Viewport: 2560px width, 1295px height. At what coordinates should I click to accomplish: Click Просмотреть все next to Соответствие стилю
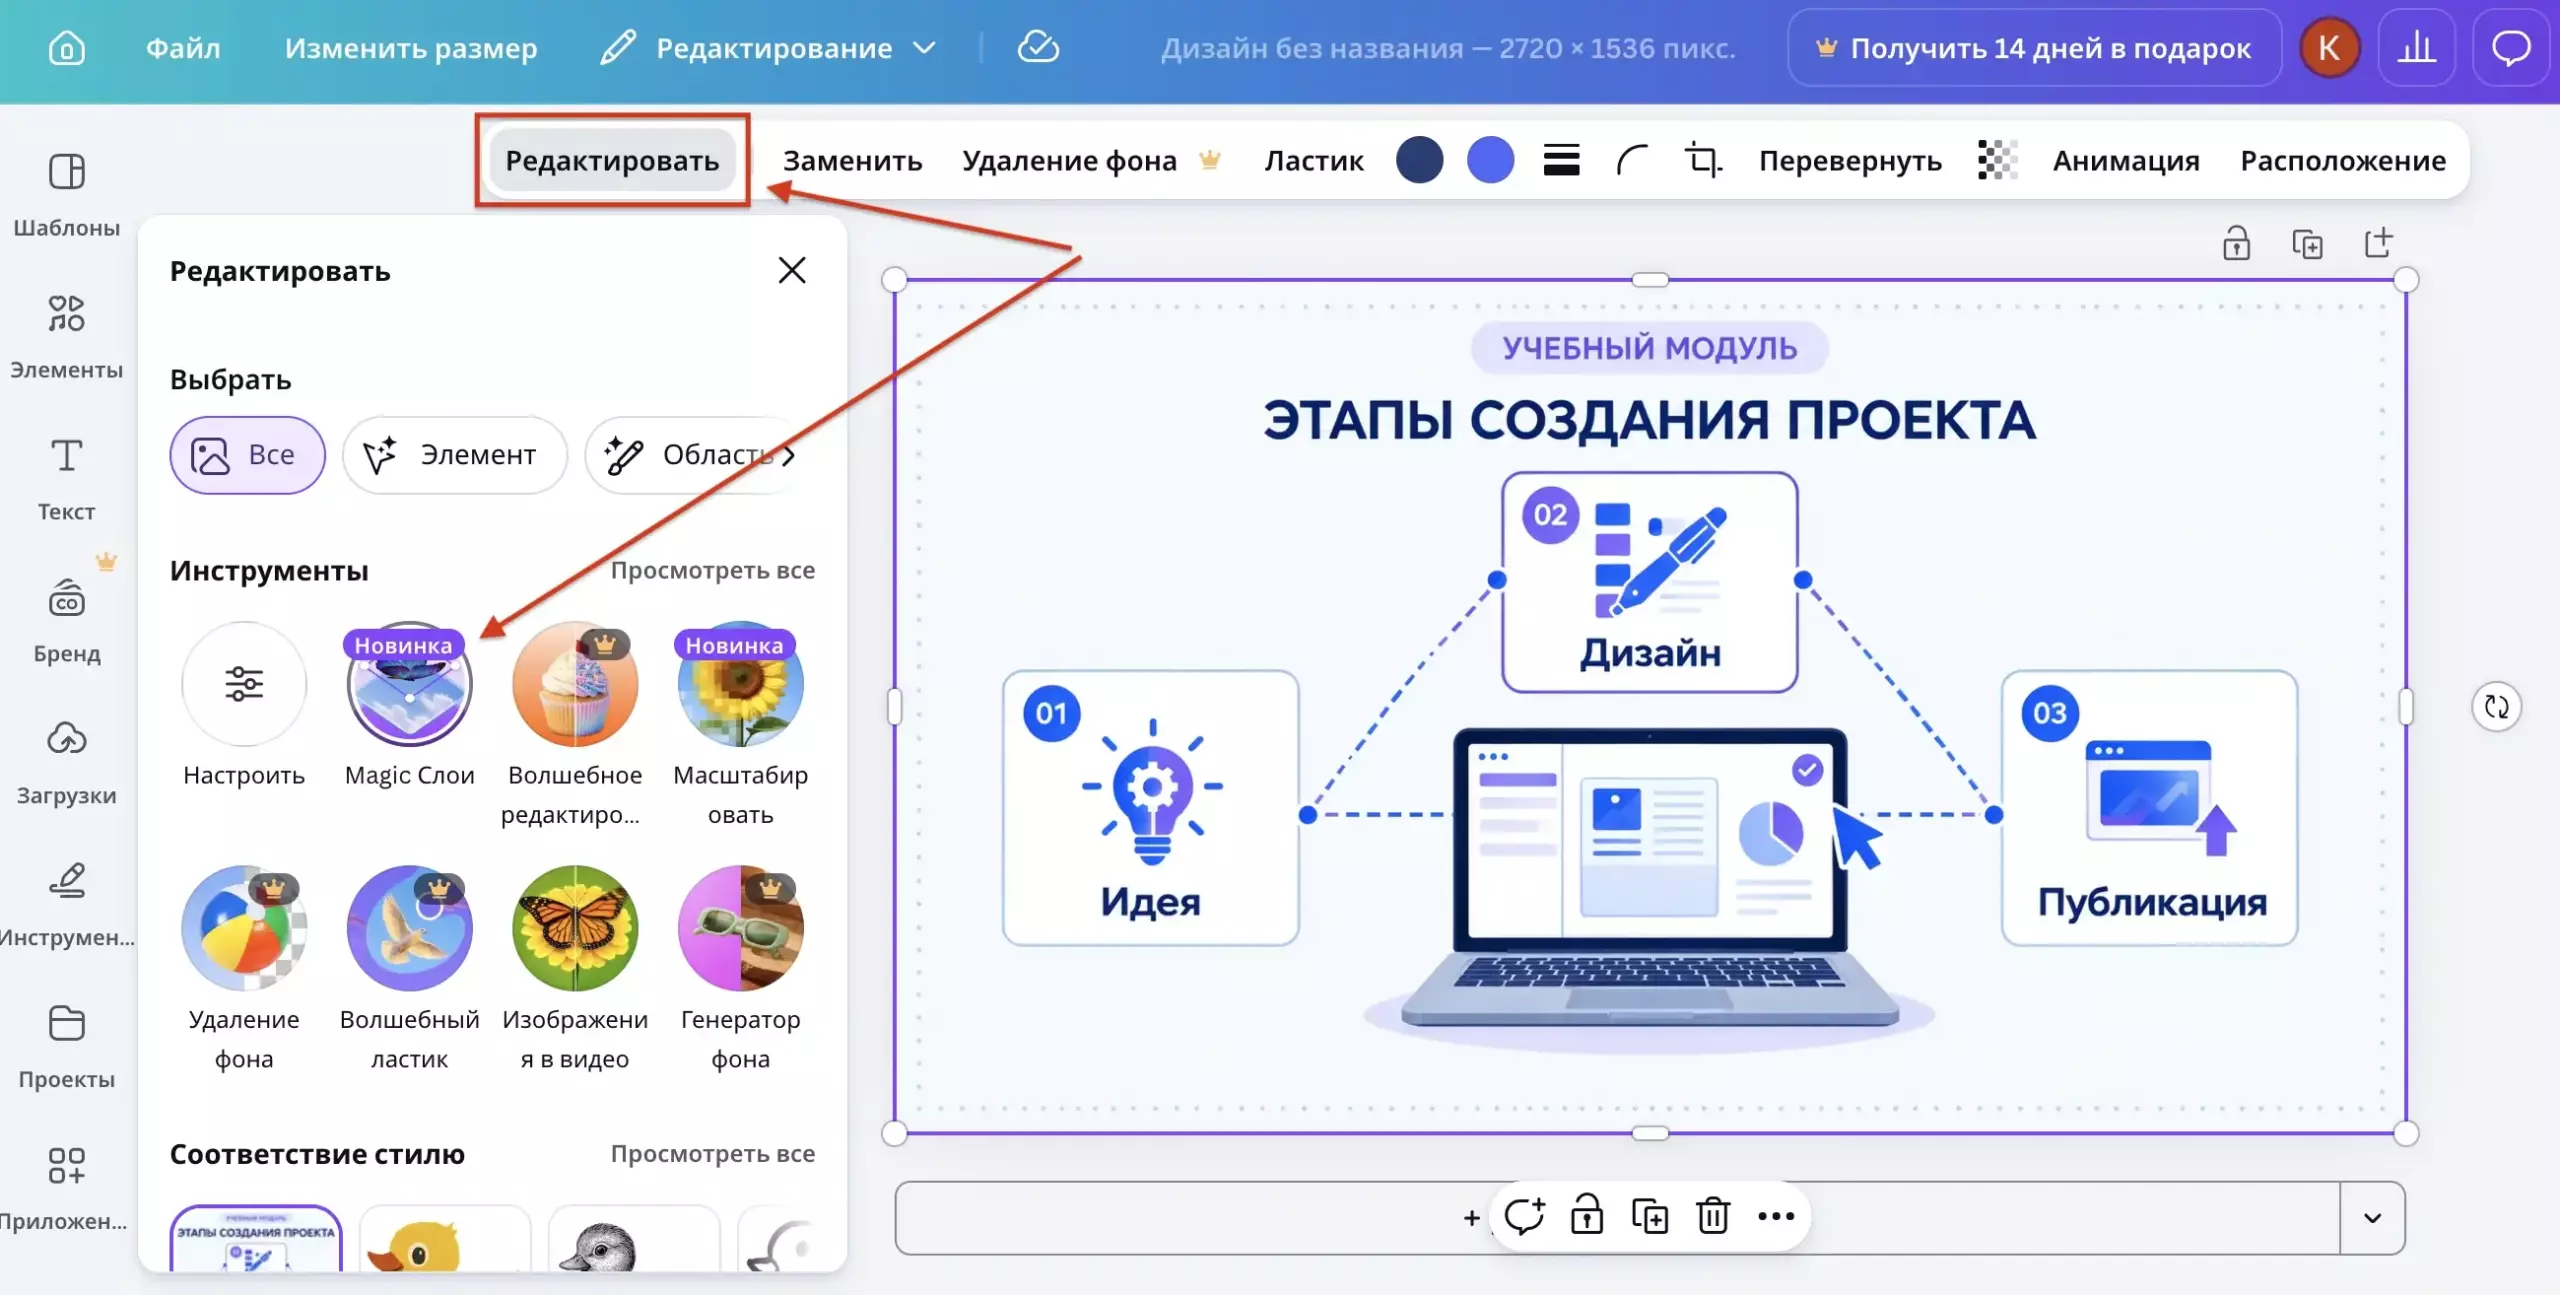(x=712, y=1153)
